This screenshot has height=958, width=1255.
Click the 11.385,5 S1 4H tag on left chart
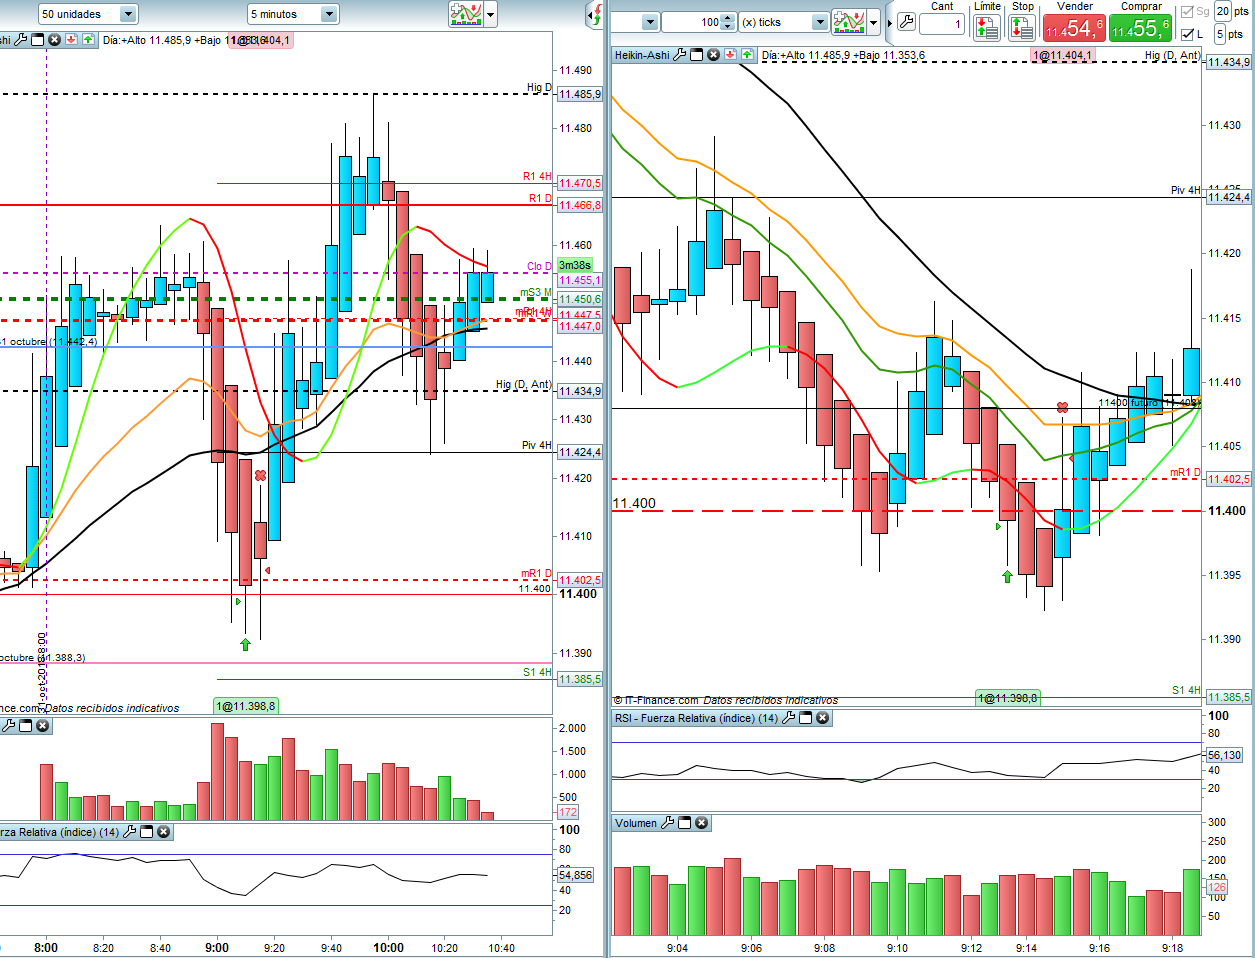580,679
